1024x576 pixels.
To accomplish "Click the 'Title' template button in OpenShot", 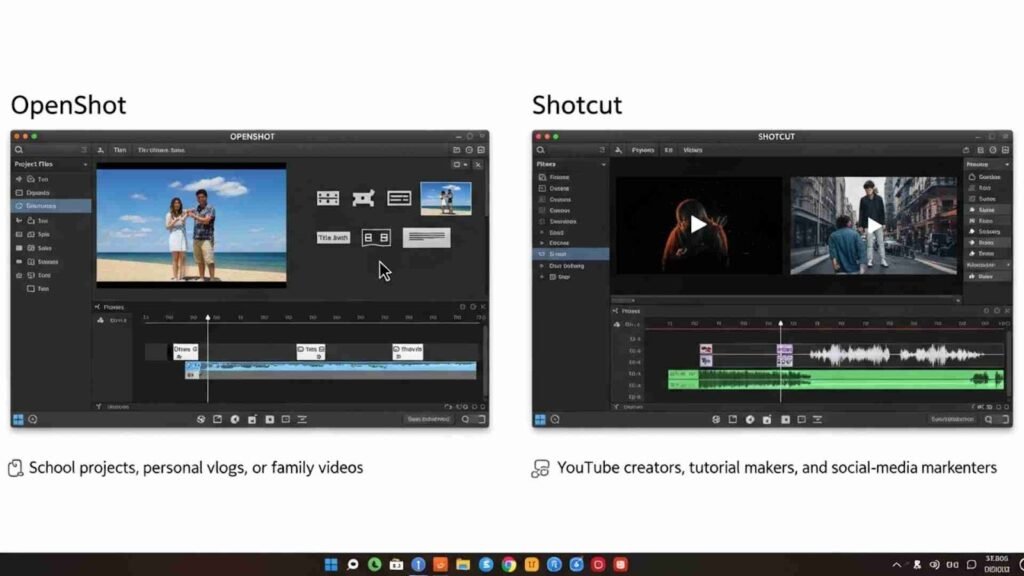I will click(333, 238).
